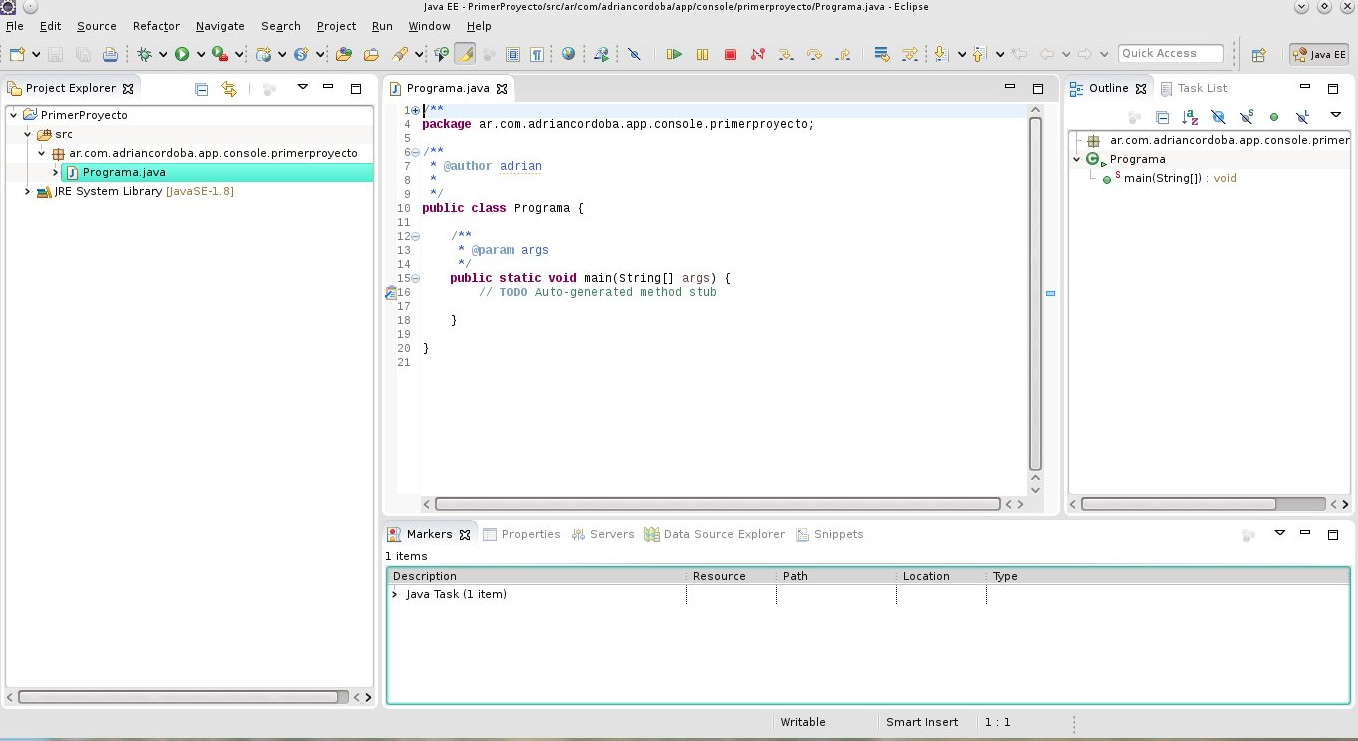1358x741 pixels.
Task: Click the editor horizontal scrollbar
Action: [718, 504]
